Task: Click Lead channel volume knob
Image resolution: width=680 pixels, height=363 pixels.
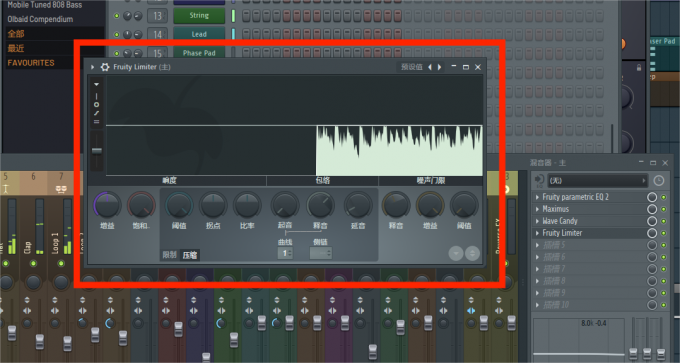Action: (x=138, y=34)
